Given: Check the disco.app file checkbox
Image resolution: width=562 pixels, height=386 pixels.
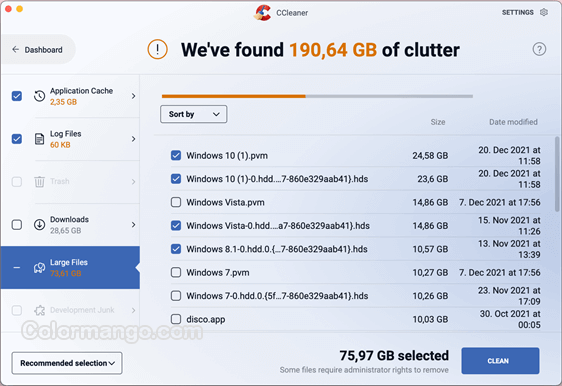Looking at the screenshot, I should tap(176, 319).
